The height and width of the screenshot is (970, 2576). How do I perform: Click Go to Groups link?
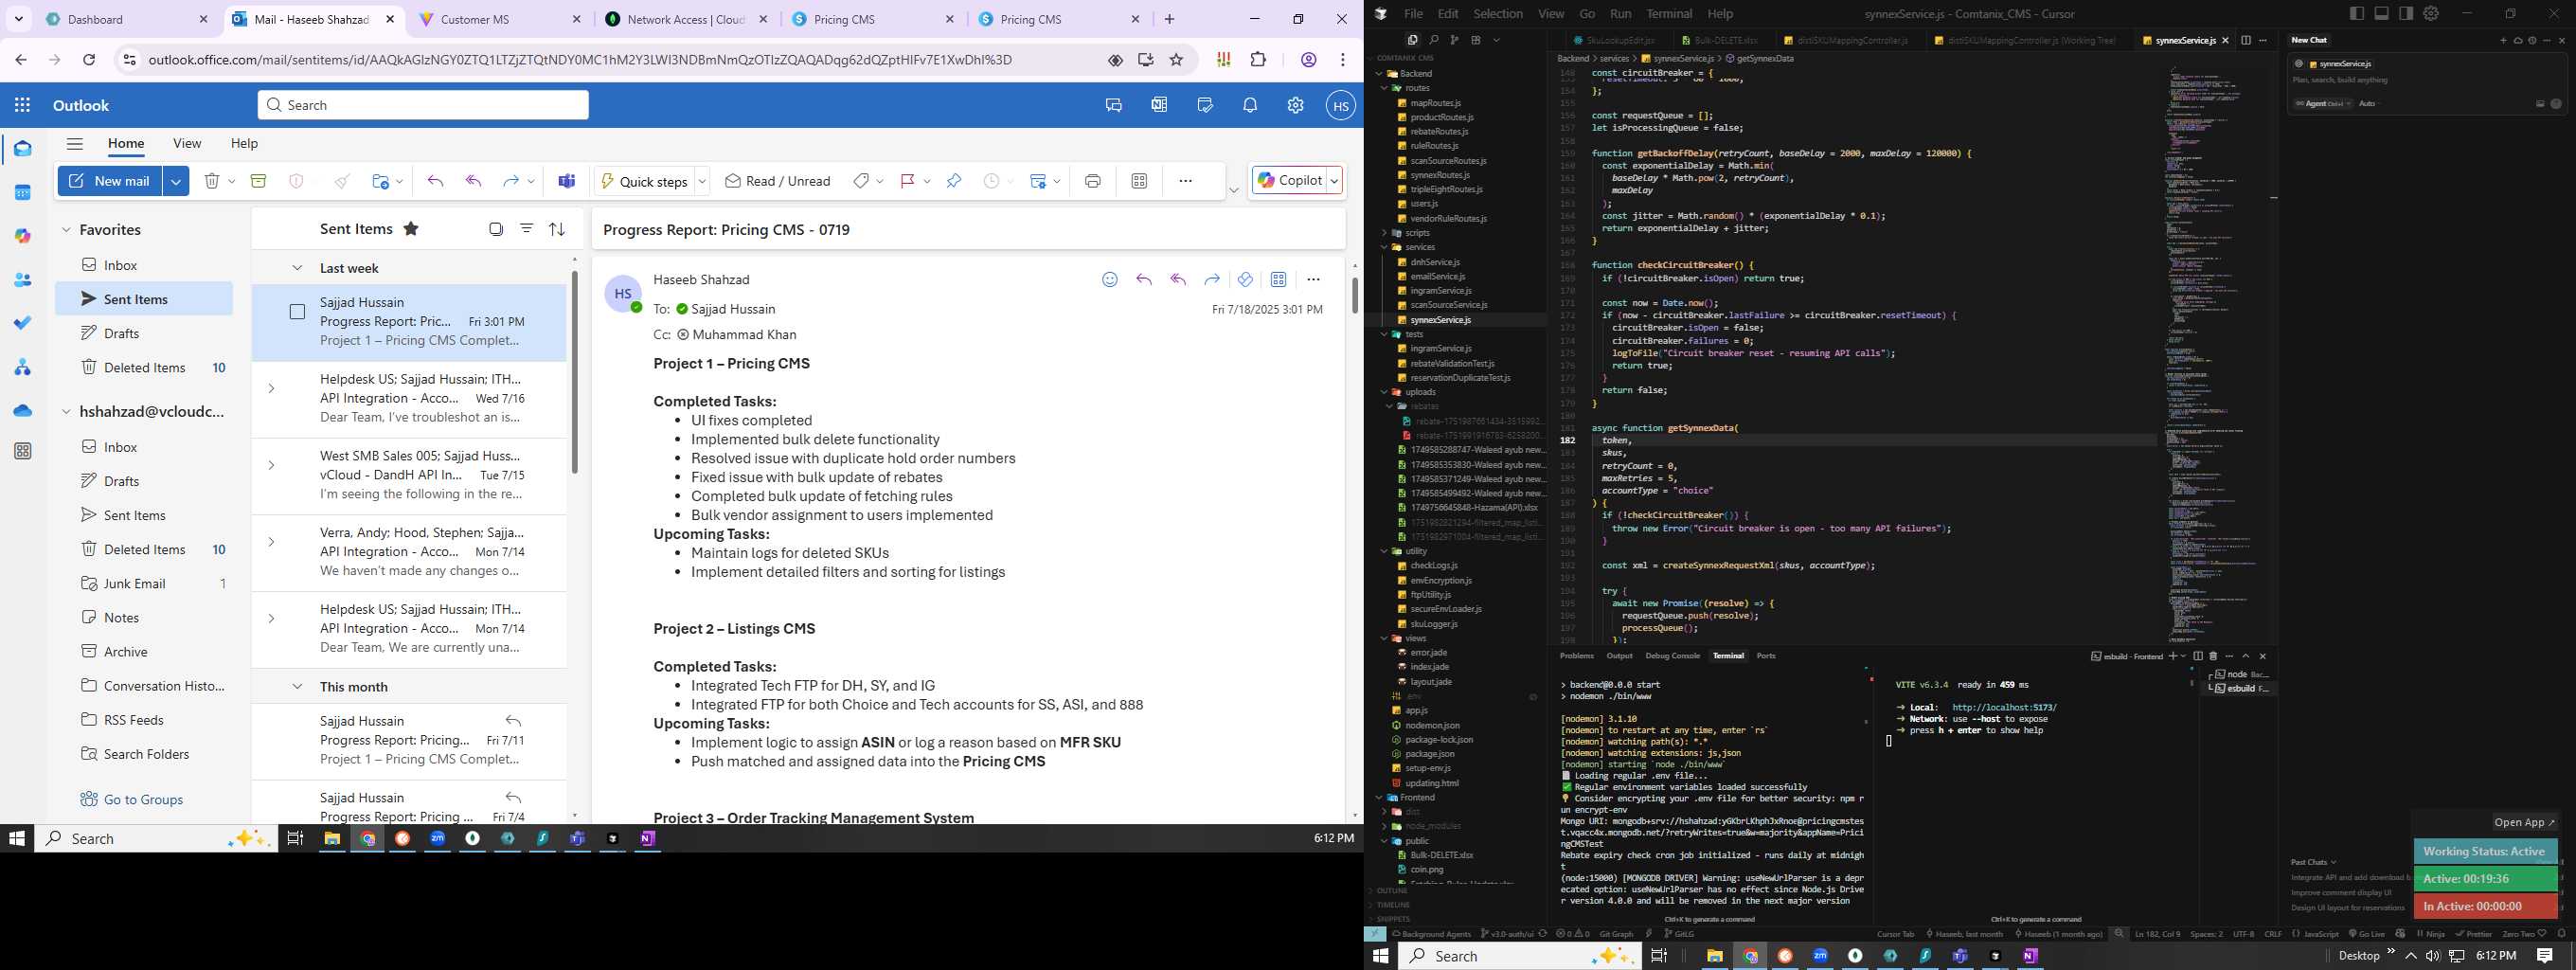[x=143, y=799]
